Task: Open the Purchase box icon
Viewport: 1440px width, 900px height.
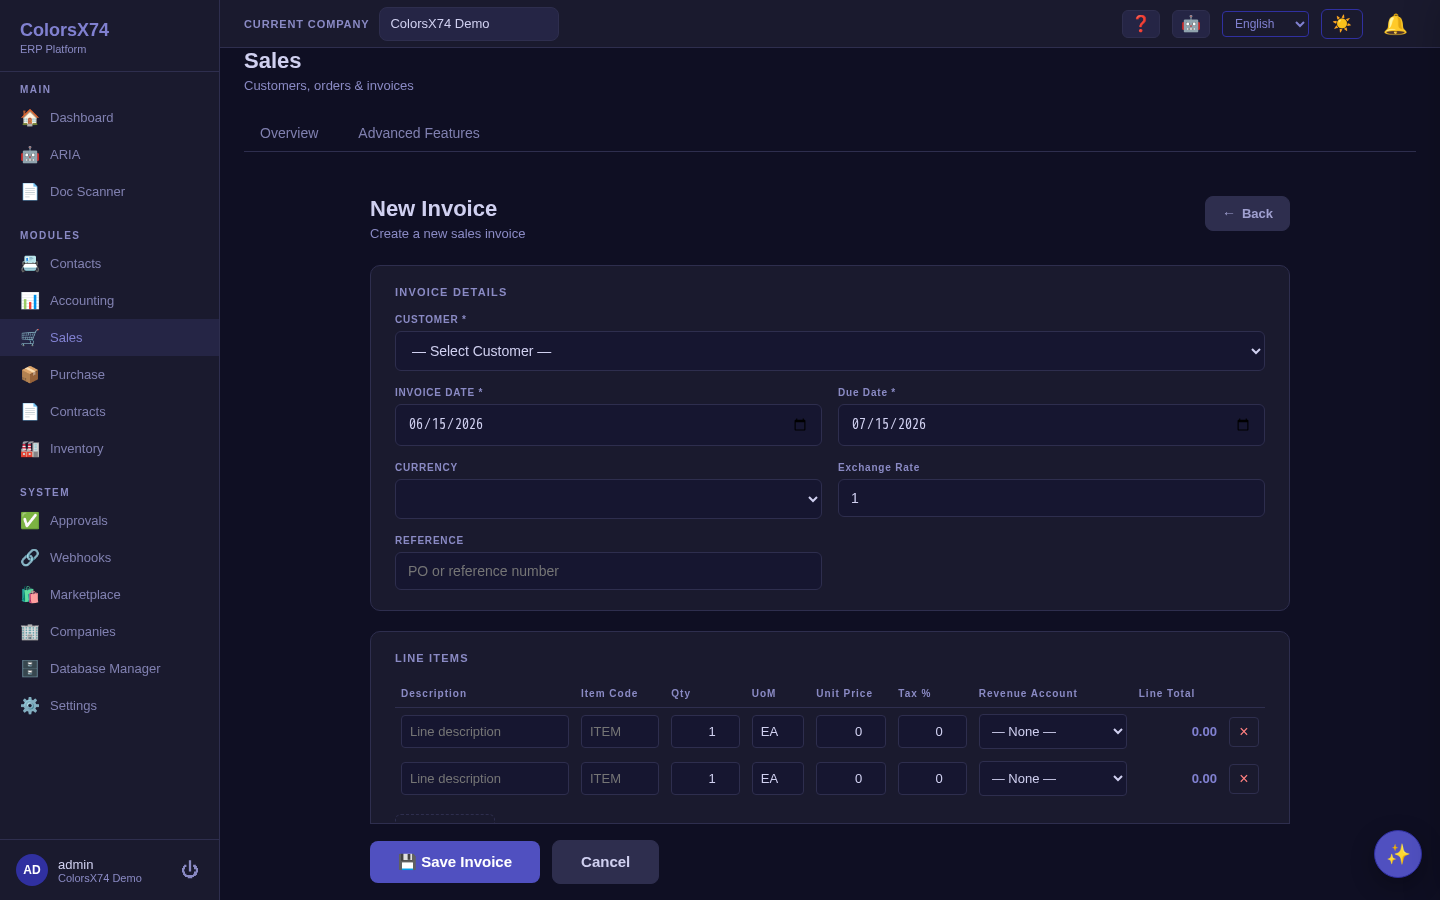Action: pos(30,375)
